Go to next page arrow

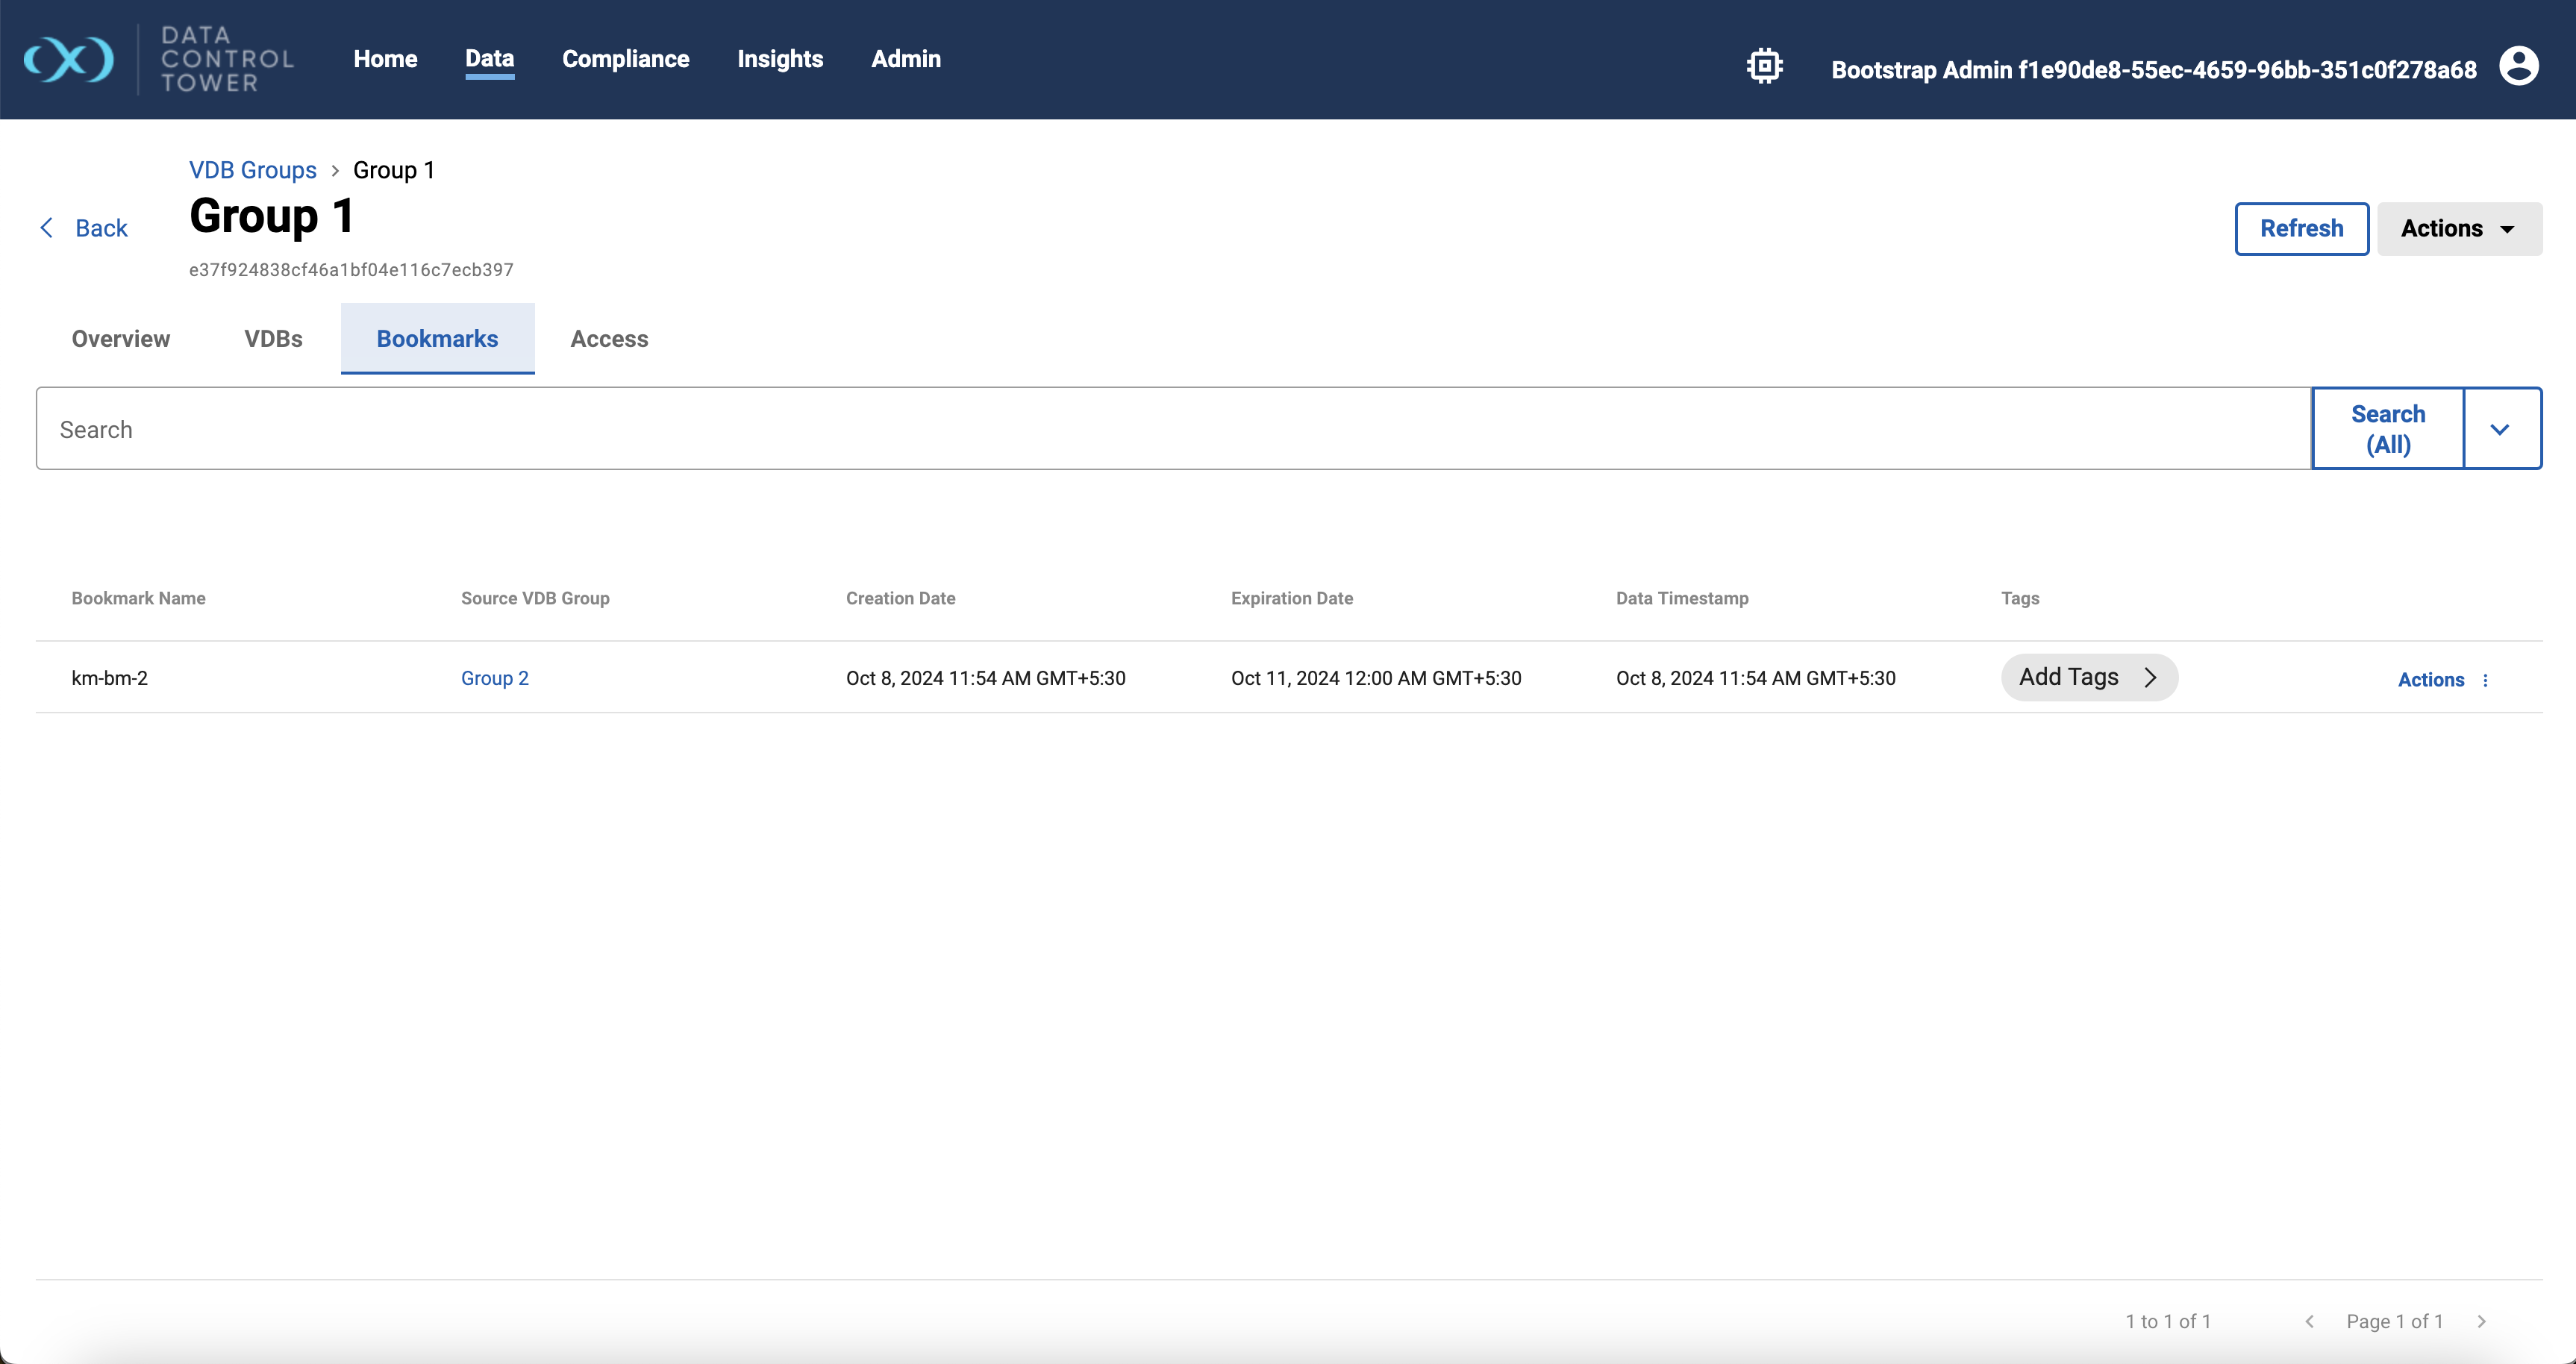2481,1321
